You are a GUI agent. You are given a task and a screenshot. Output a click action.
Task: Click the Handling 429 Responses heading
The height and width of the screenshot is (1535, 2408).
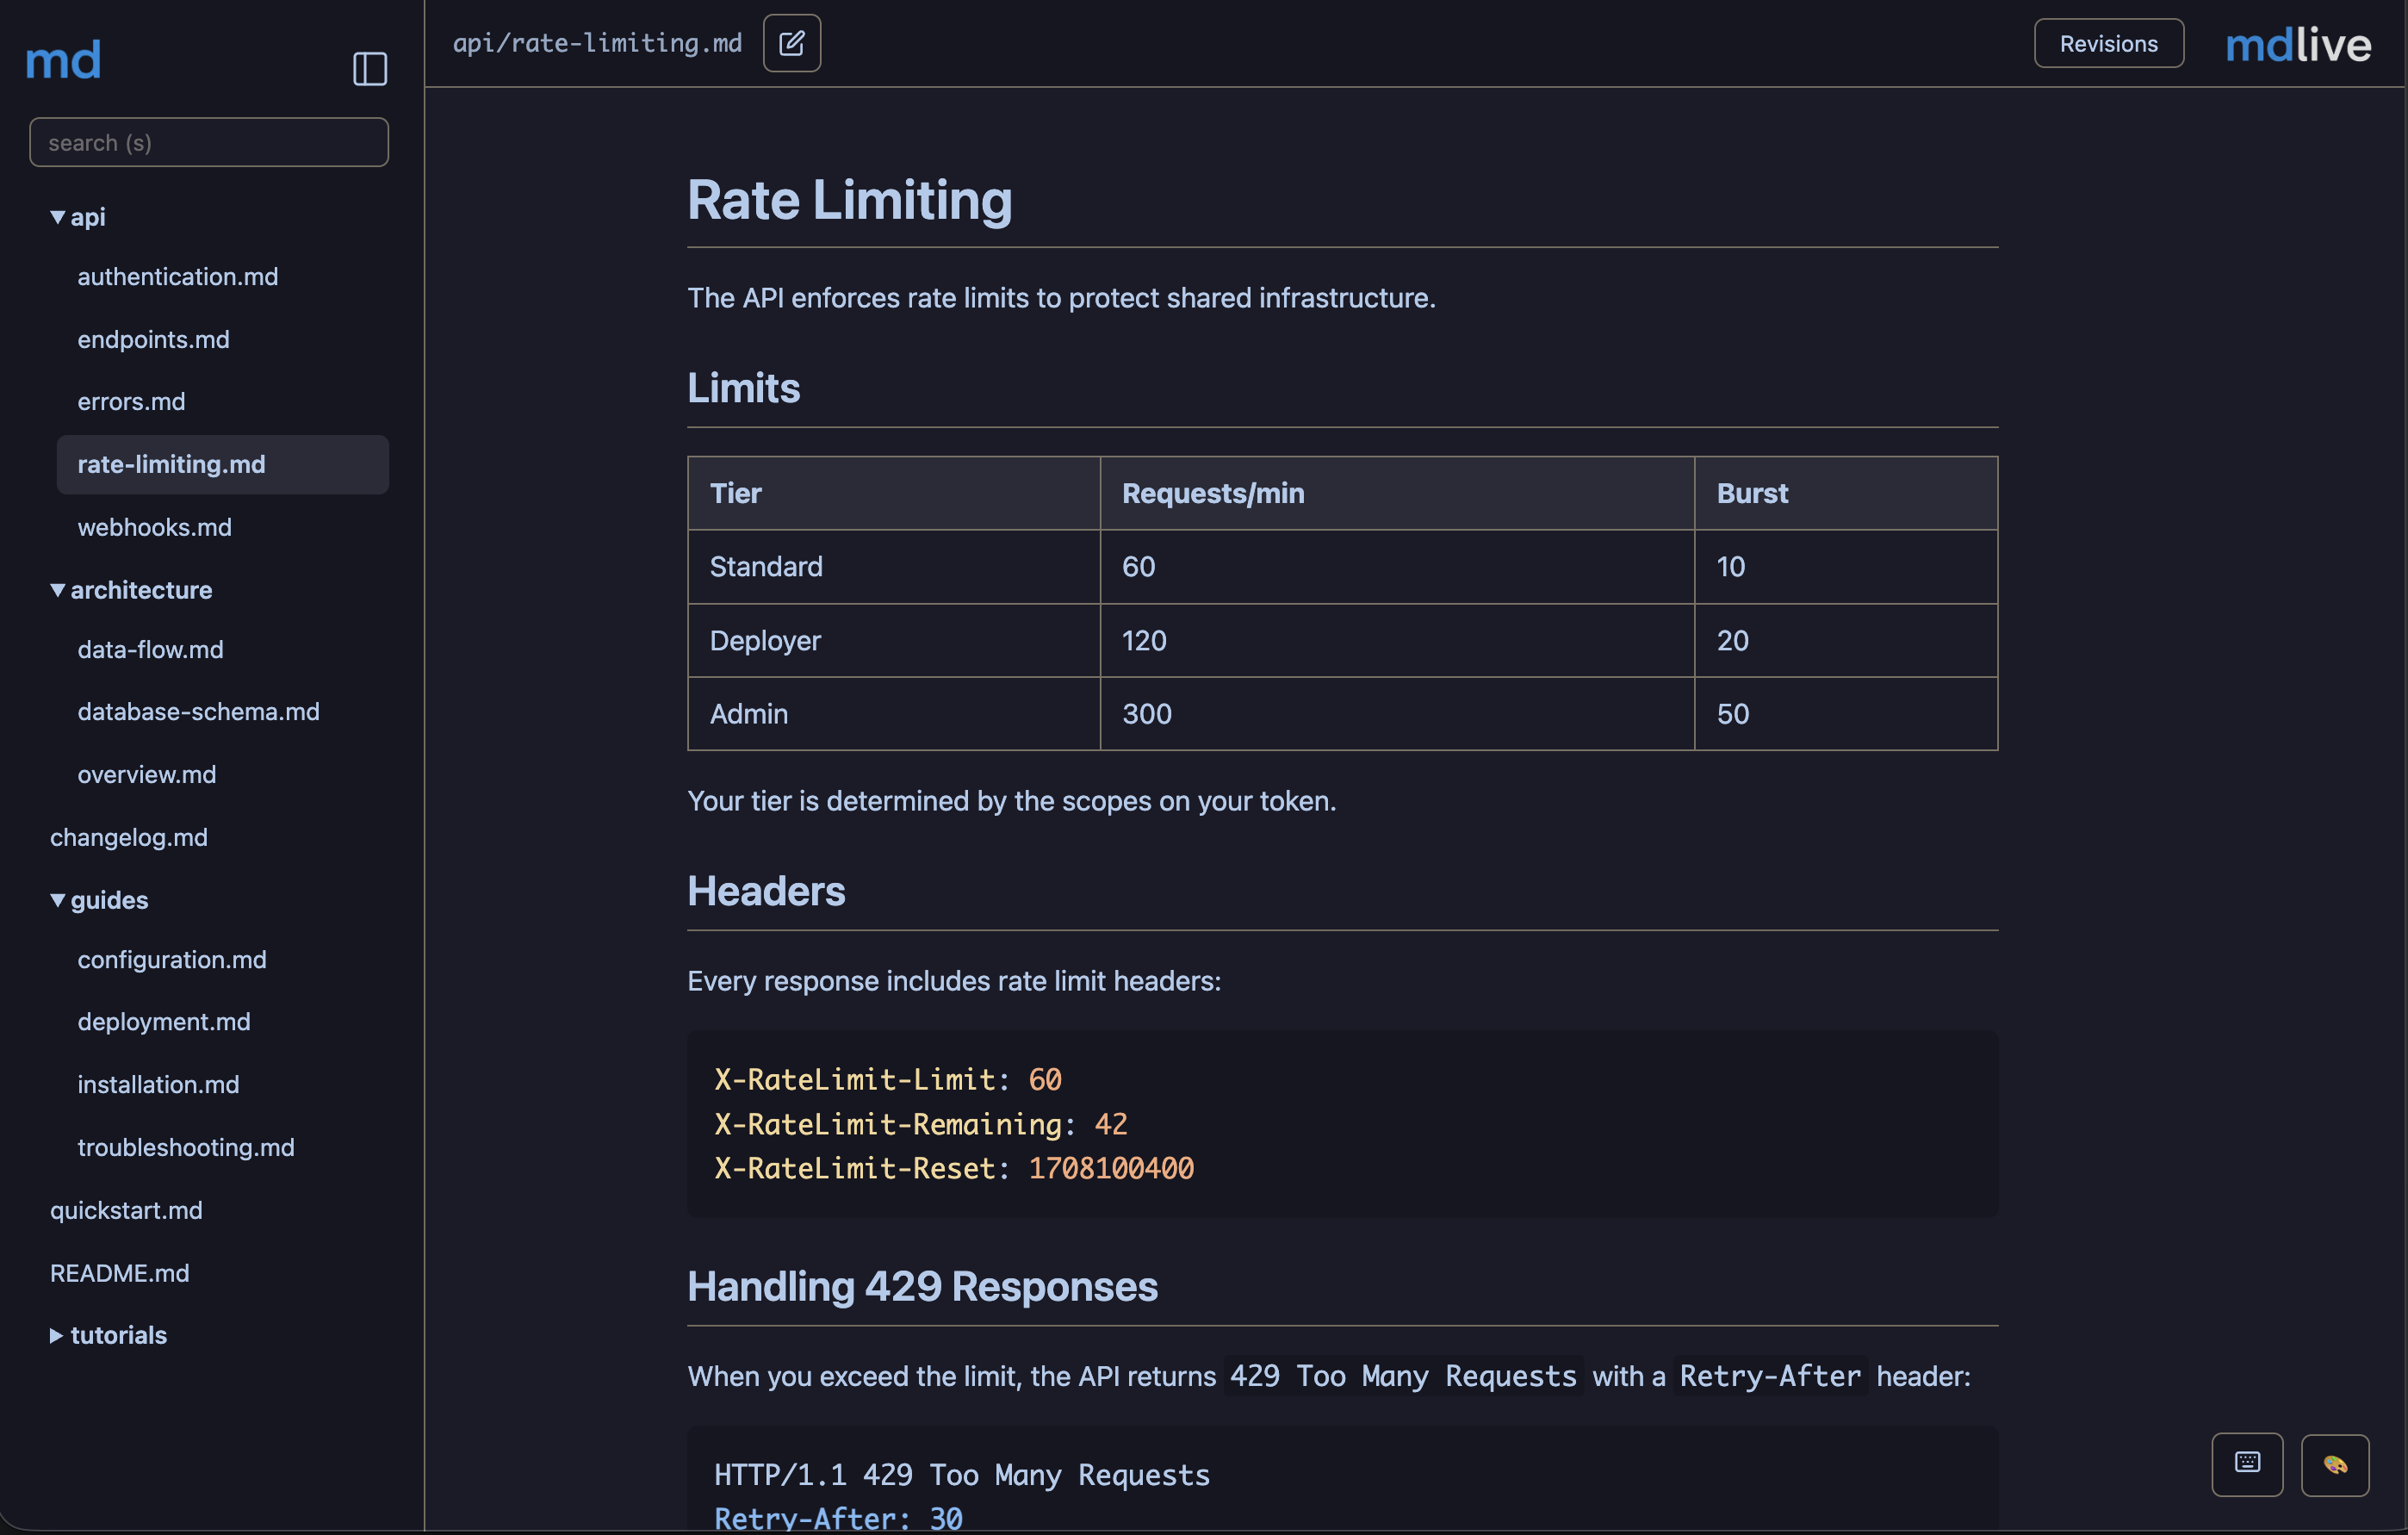[922, 1286]
